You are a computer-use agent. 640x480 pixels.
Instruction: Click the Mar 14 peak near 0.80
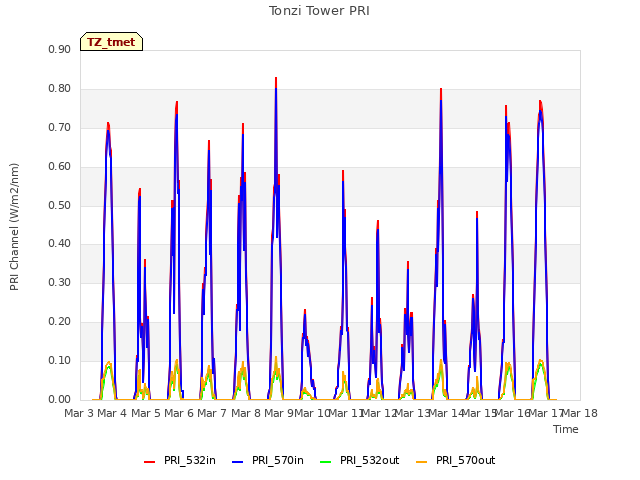[x=441, y=89]
